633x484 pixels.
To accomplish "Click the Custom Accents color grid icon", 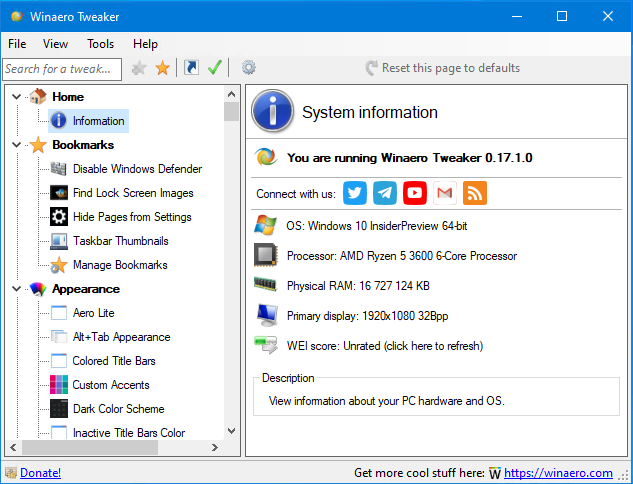I will 59,384.
